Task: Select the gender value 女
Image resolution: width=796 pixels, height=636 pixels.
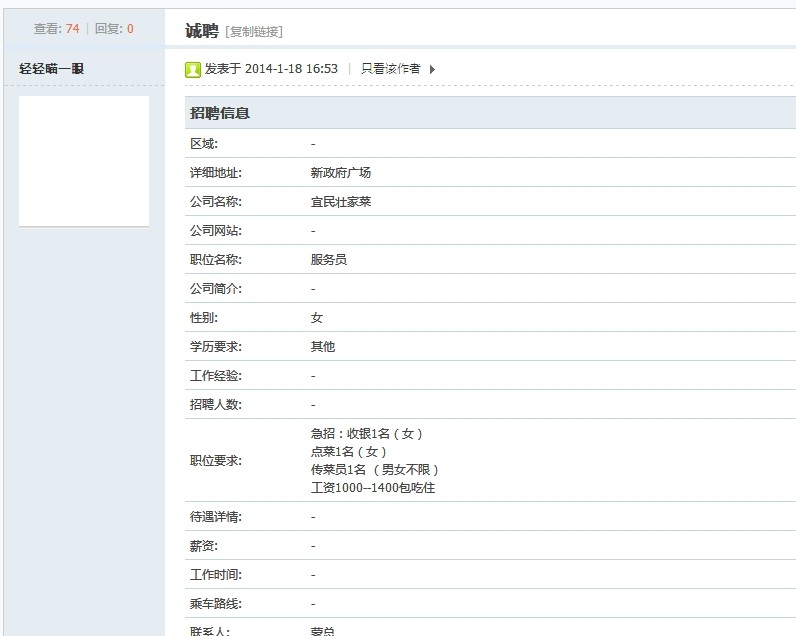Action: pyautogui.click(x=317, y=318)
